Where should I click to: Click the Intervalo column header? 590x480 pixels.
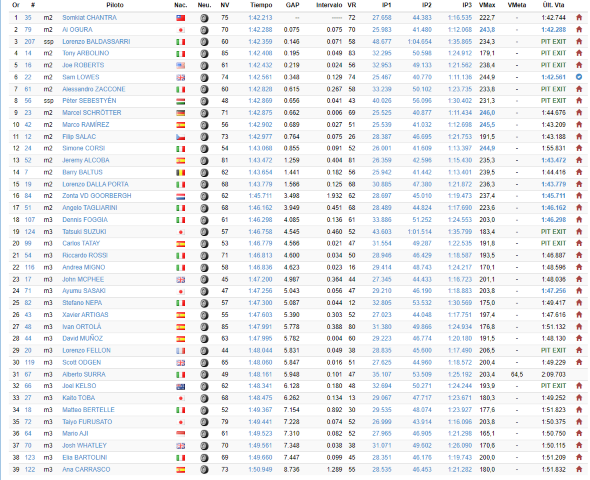(329, 5)
